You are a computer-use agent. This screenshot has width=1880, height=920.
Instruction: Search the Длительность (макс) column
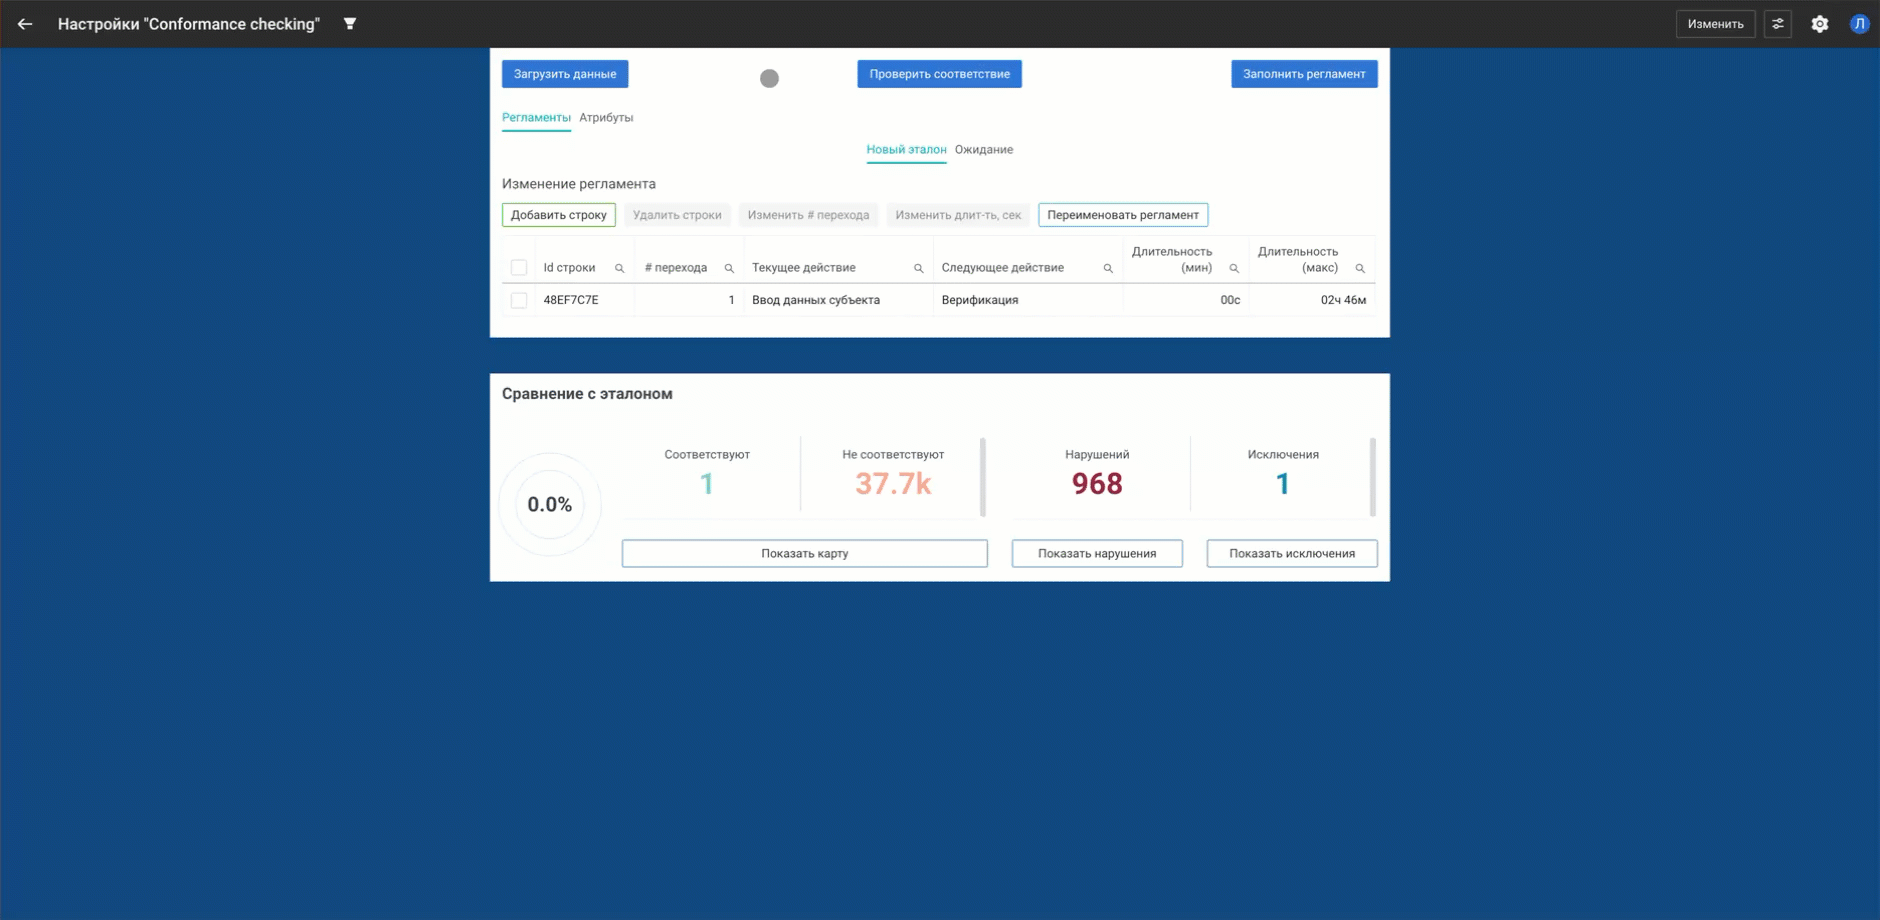(x=1360, y=268)
